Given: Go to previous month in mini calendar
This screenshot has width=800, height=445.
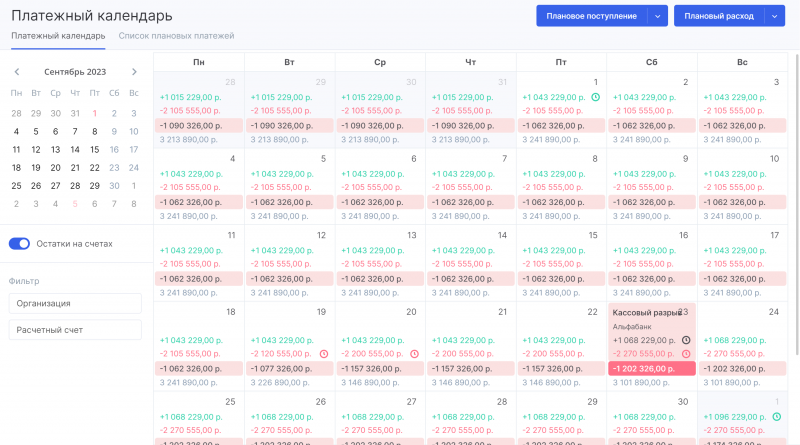Looking at the screenshot, I should click(16, 72).
